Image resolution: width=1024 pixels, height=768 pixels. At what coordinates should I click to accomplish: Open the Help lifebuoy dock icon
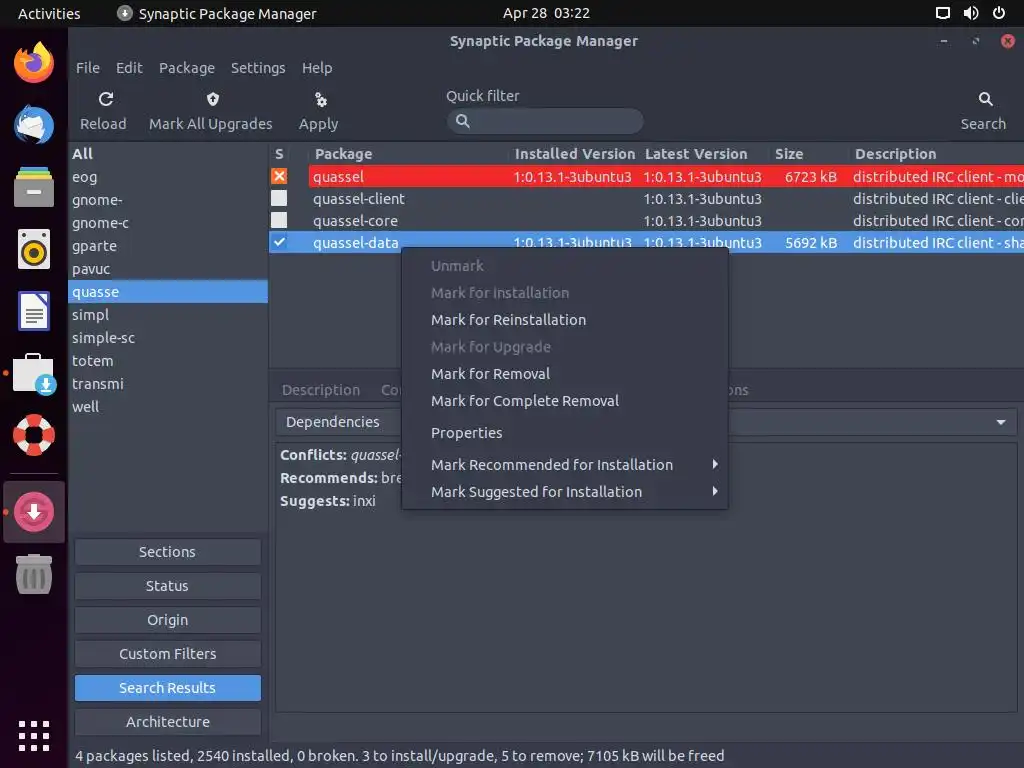tap(34, 435)
